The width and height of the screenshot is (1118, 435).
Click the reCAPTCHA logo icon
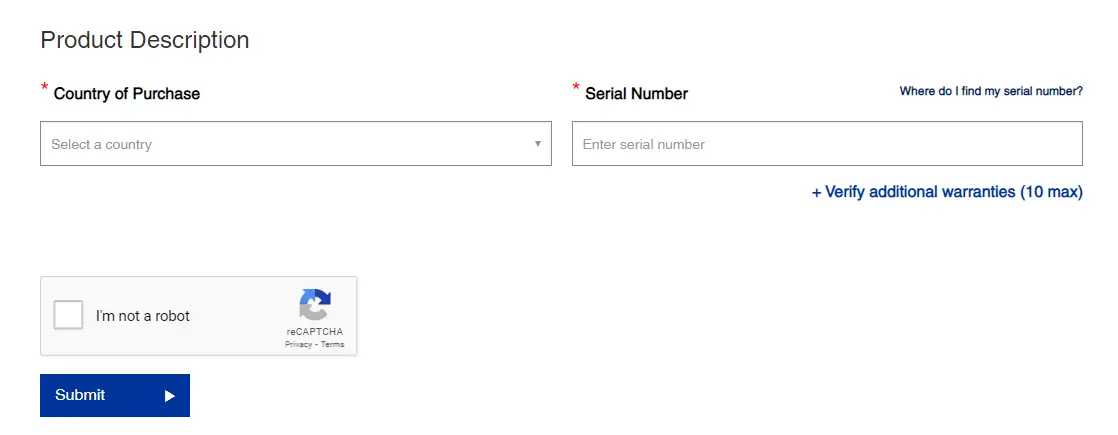(314, 305)
